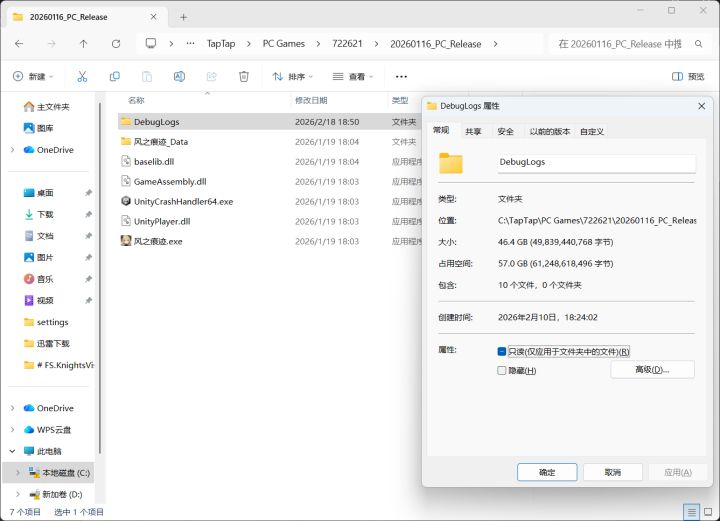The width and height of the screenshot is (720, 521).
Task: Toggle the hidden 隐藏 checkbox
Action: (501, 370)
